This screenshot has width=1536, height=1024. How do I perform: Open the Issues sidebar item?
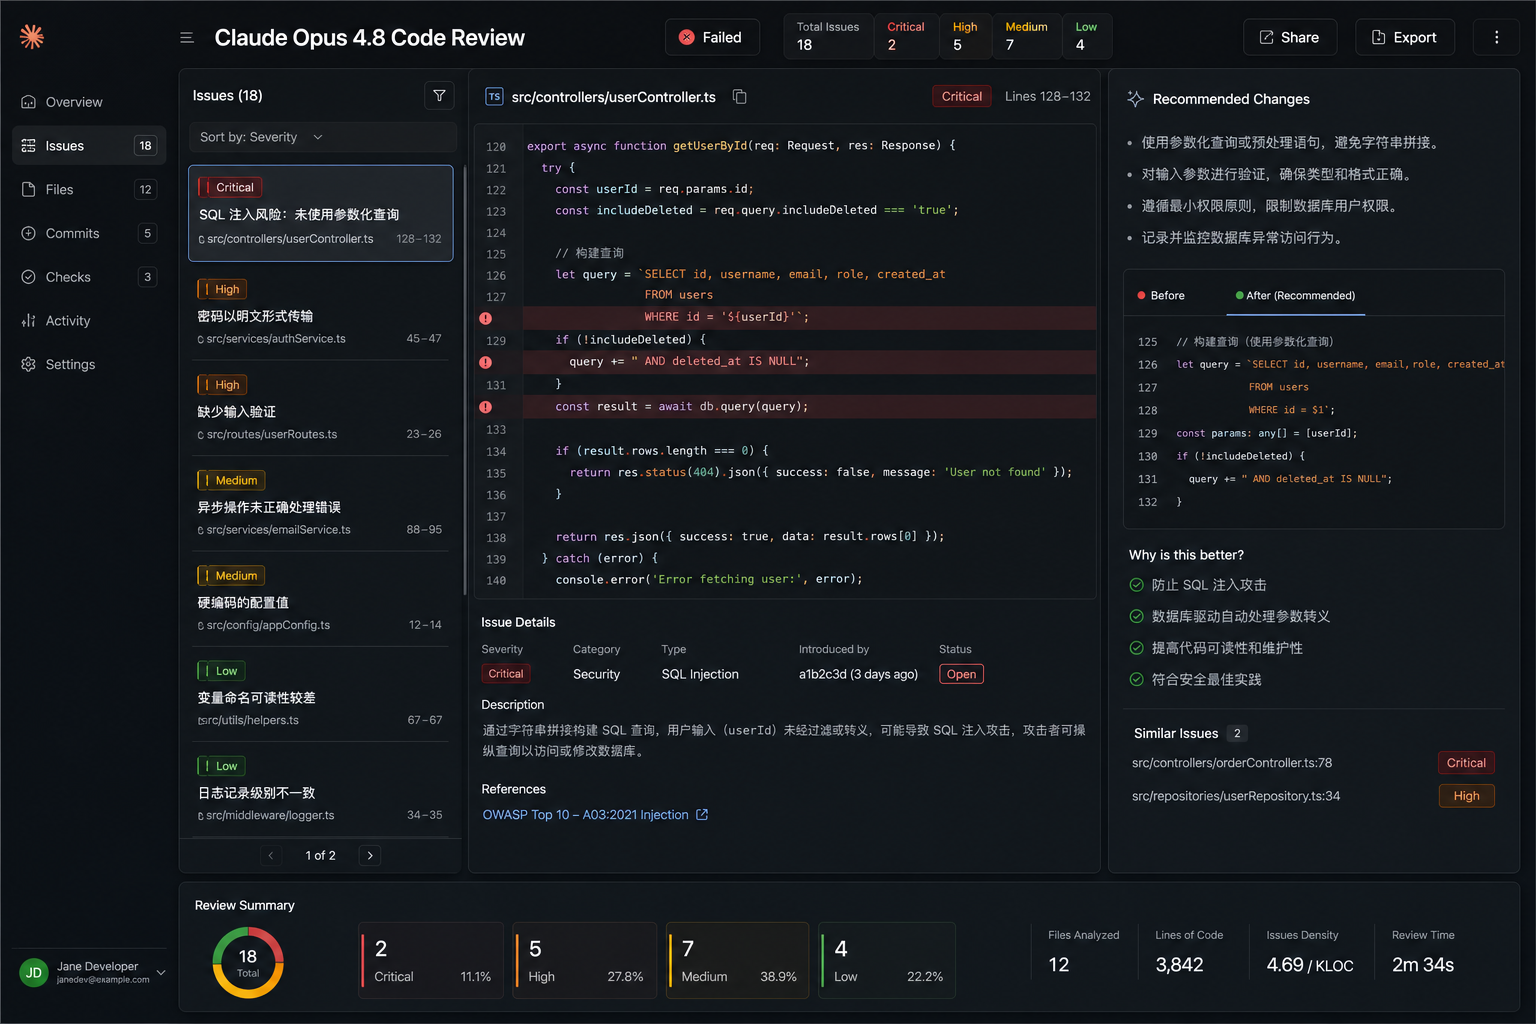coord(89,146)
